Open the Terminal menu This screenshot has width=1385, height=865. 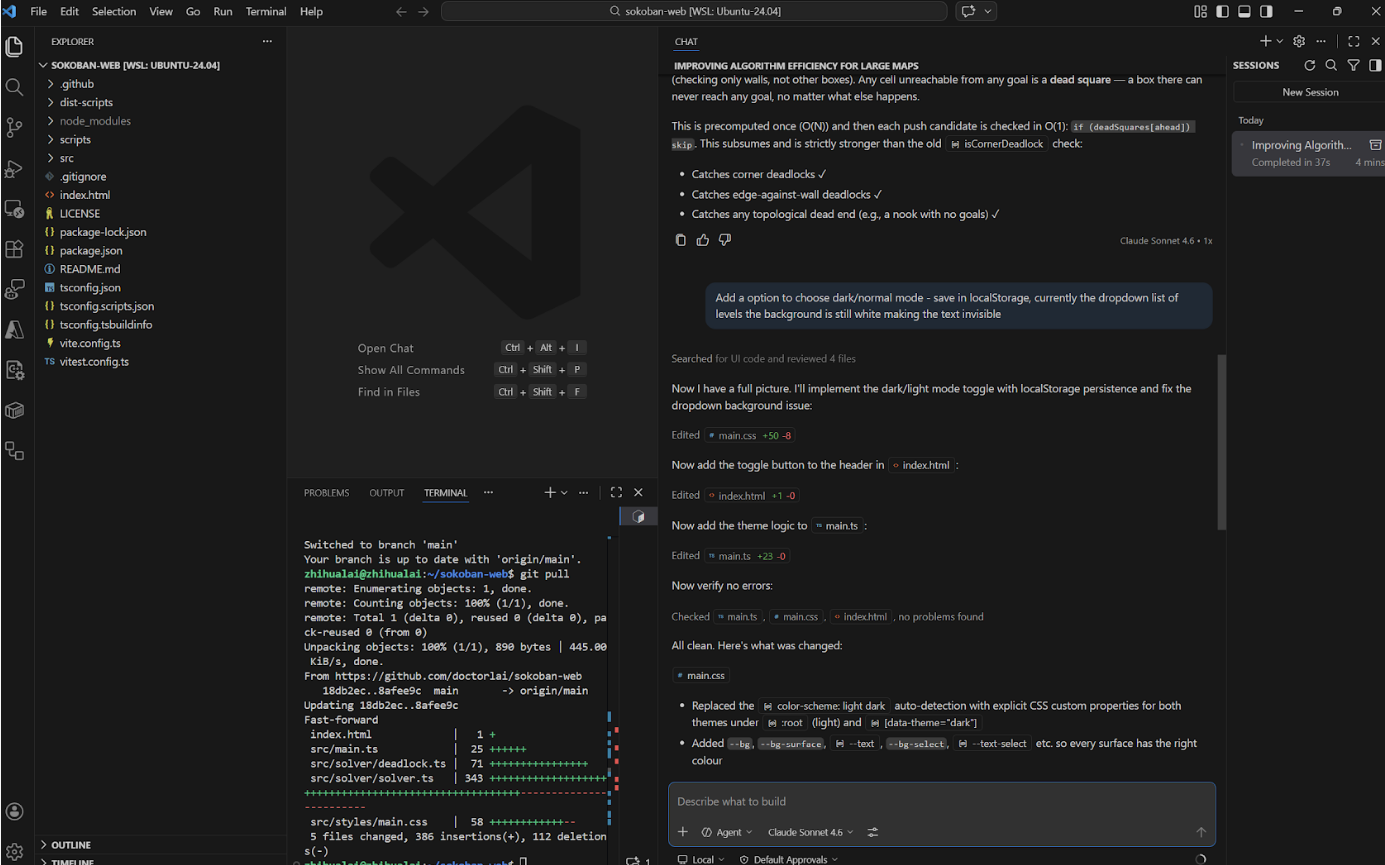point(265,11)
